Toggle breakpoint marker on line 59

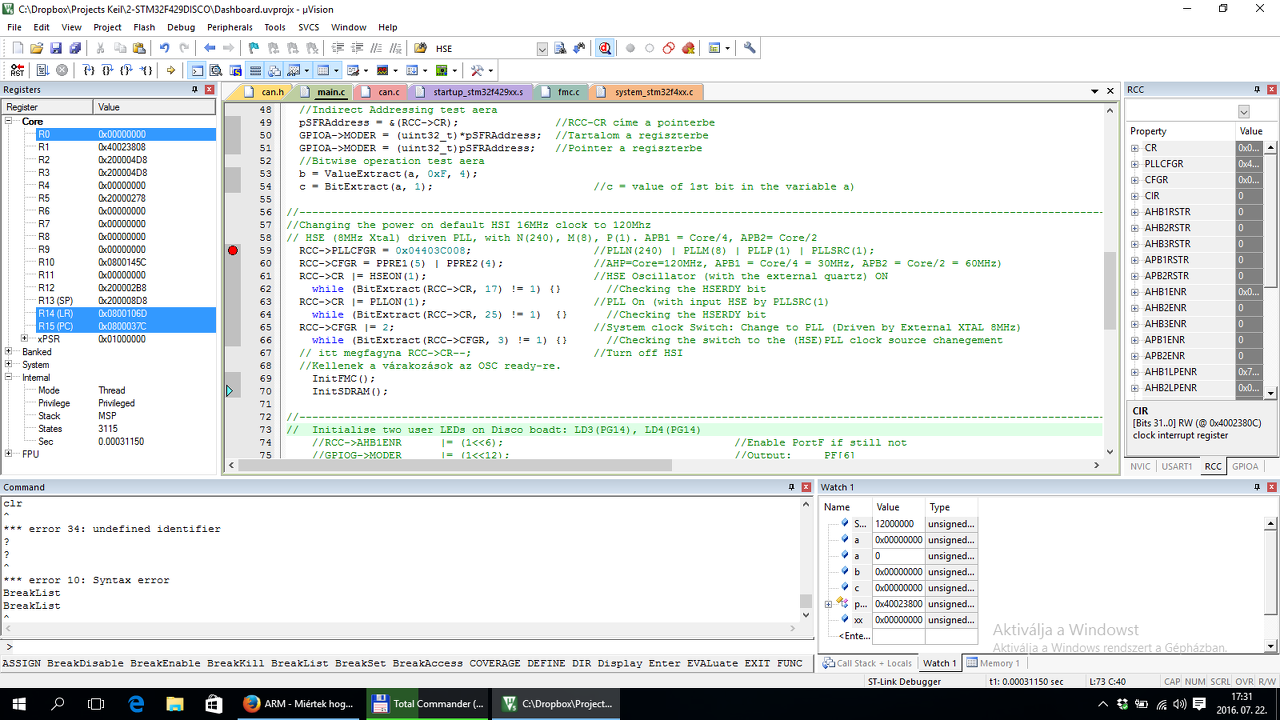click(233, 251)
